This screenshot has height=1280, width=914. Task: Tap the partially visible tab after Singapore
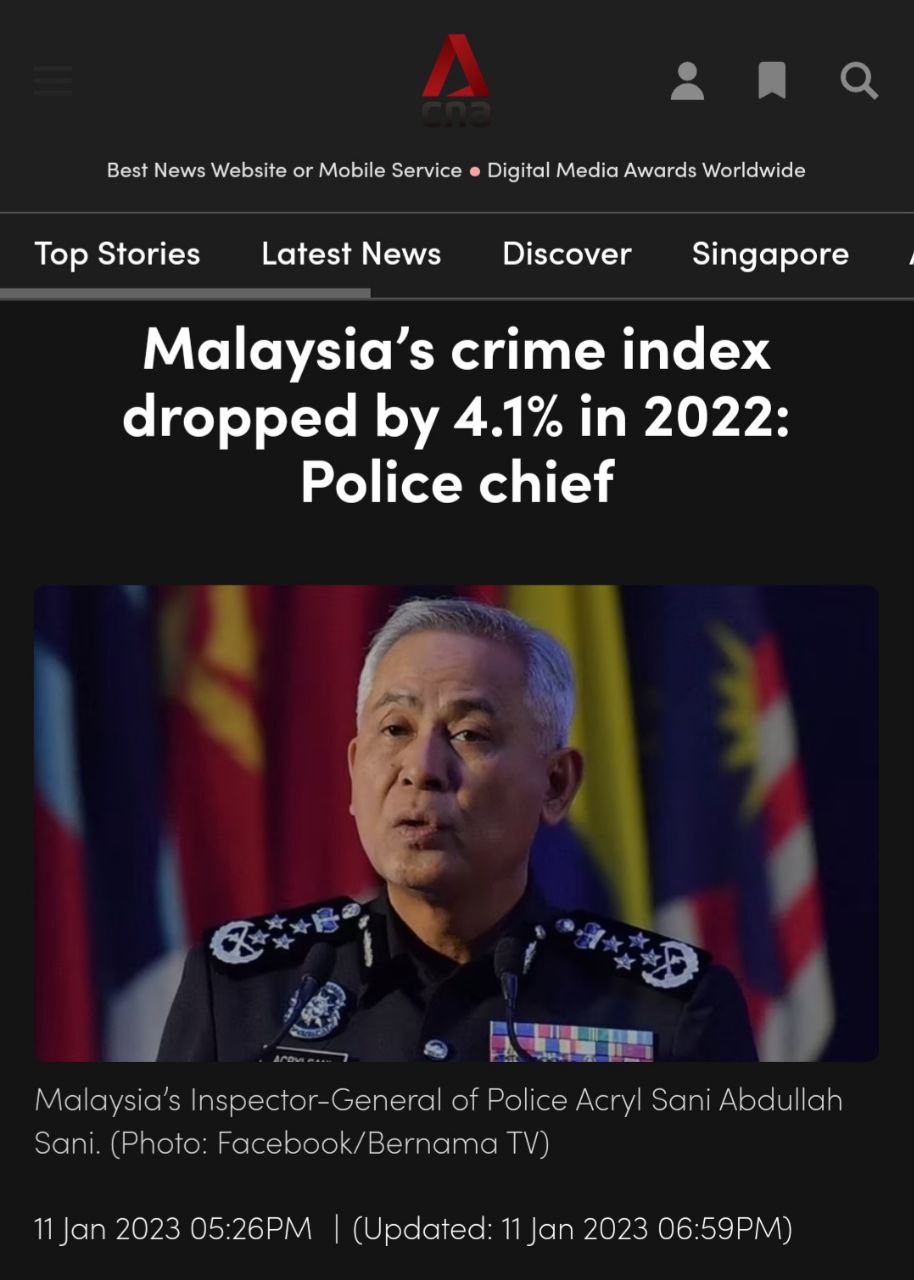tap(910, 254)
